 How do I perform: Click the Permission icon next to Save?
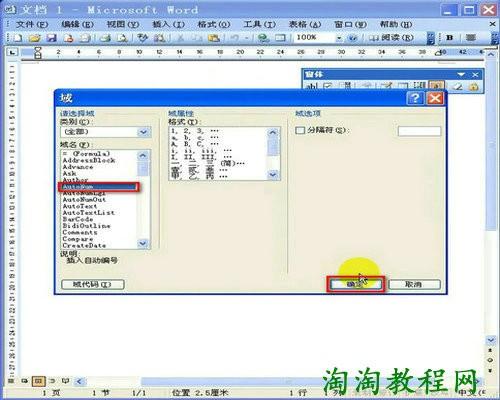[x=69, y=38]
